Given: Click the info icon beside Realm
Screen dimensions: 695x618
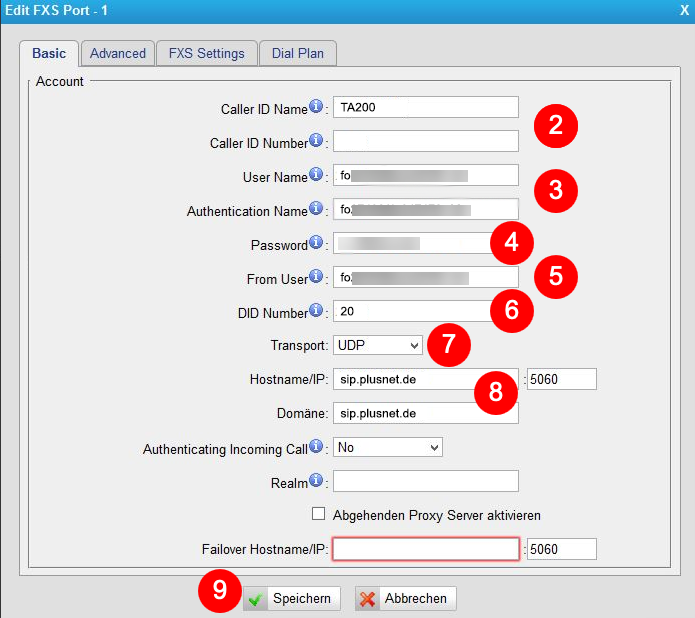Looking at the screenshot, I should coord(316,481).
